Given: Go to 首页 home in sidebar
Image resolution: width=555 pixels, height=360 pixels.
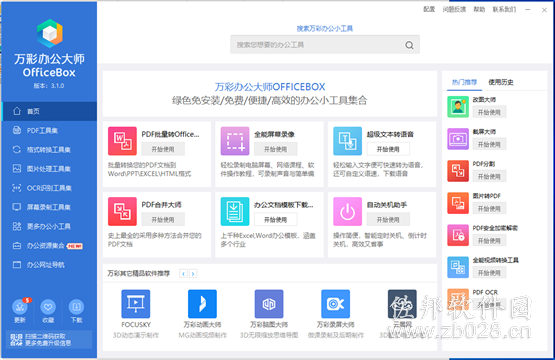Looking at the screenshot, I should pos(49,111).
